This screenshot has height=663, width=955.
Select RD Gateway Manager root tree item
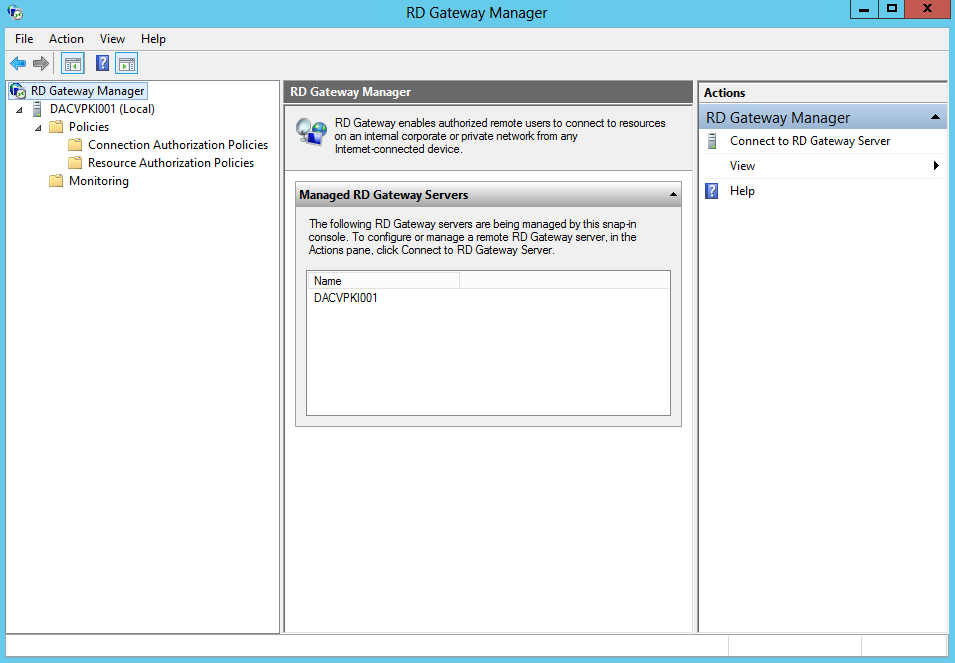coord(88,91)
